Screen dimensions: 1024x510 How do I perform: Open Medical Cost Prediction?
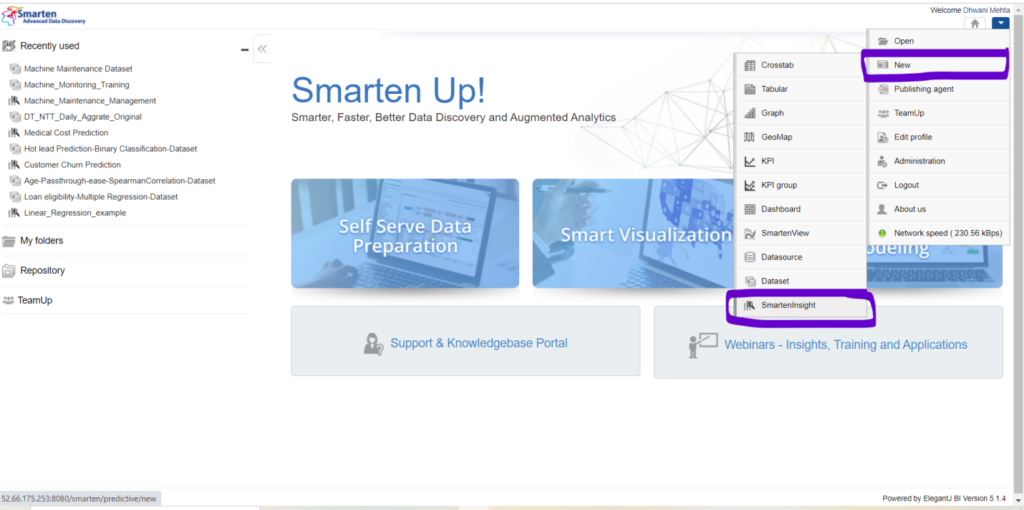coord(66,133)
